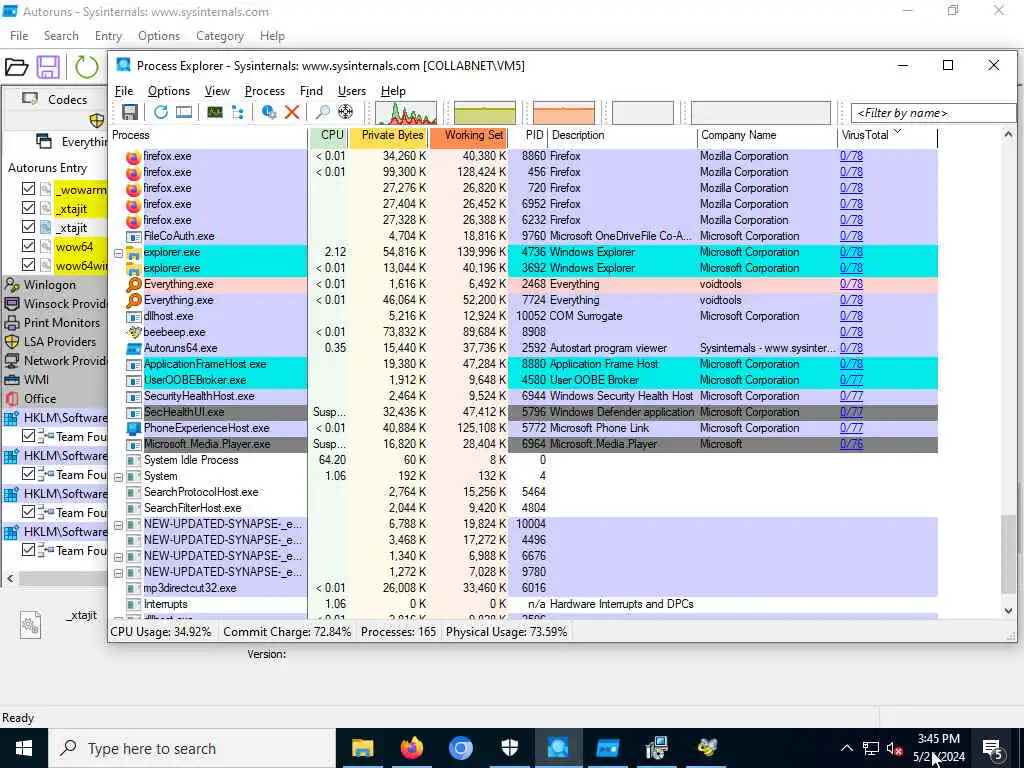Open the VirusTotal 0/78 link for beebeep.exe
The image size is (1024, 768).
coord(851,332)
